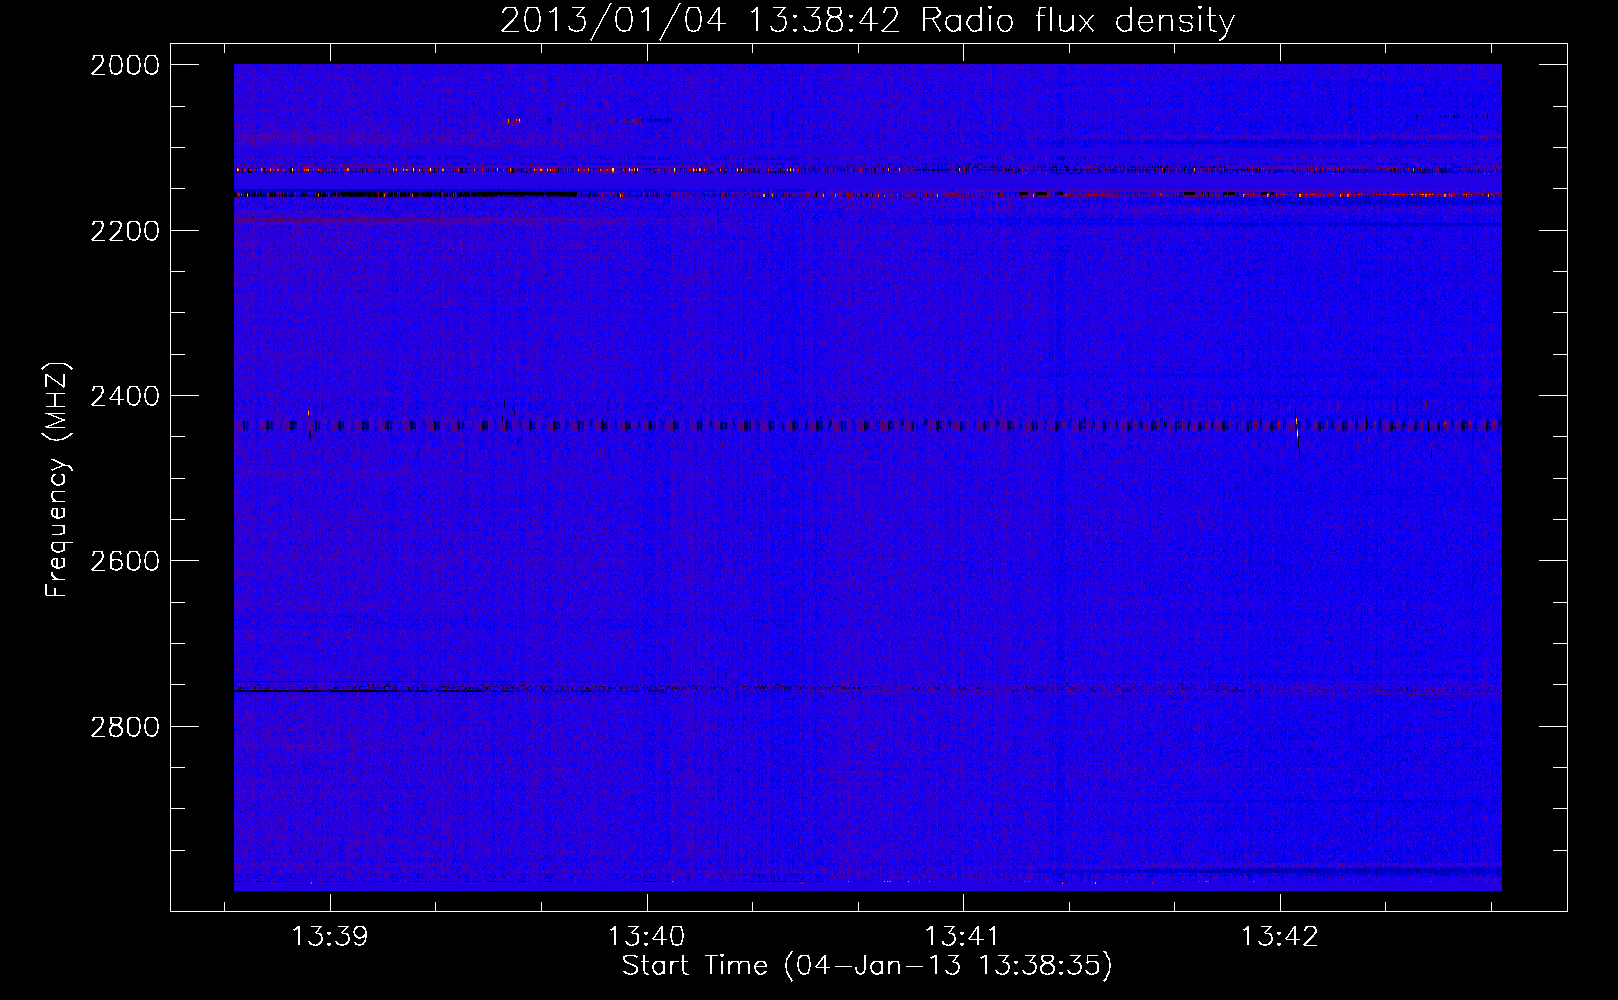Click the plot title "Radio flux density"
The image size is (1618, 1000).
click(x=1077, y=21)
